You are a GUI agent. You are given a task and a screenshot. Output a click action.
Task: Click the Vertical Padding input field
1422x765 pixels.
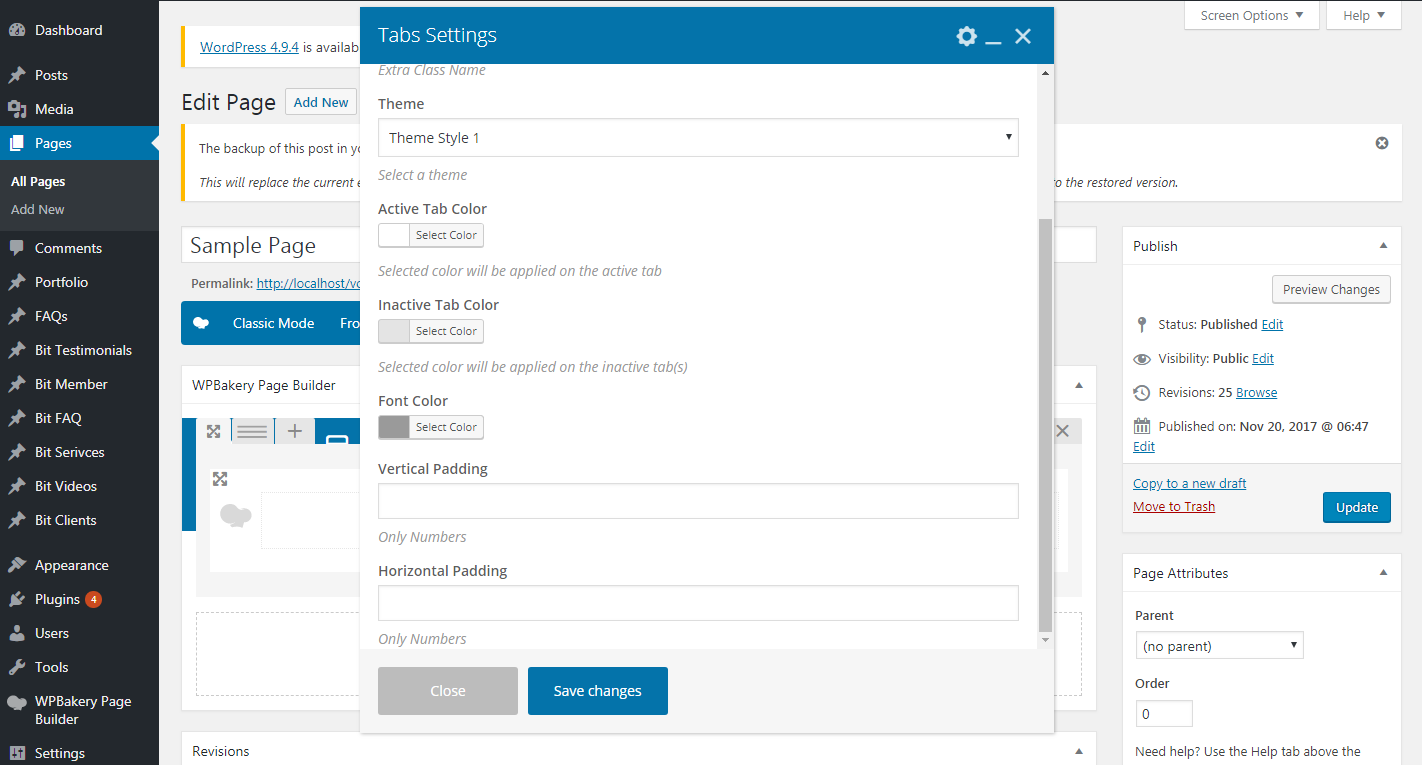[x=697, y=501]
